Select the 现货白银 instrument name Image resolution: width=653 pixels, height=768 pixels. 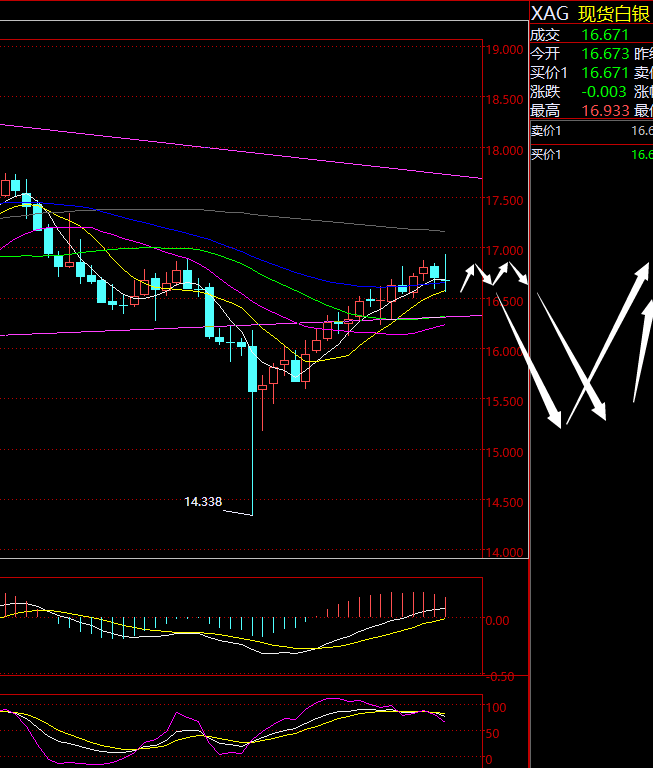point(614,14)
